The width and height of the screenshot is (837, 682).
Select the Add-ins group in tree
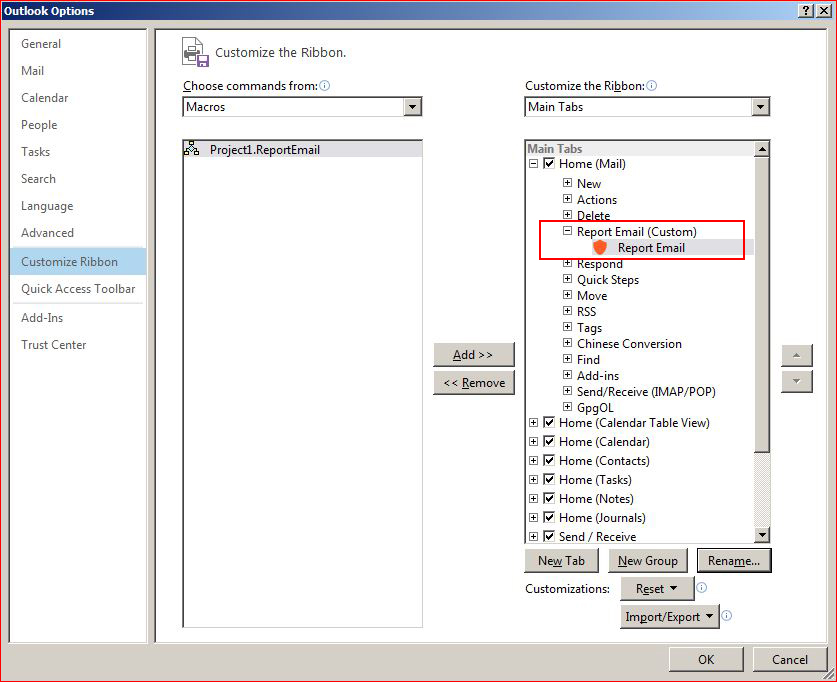598,376
